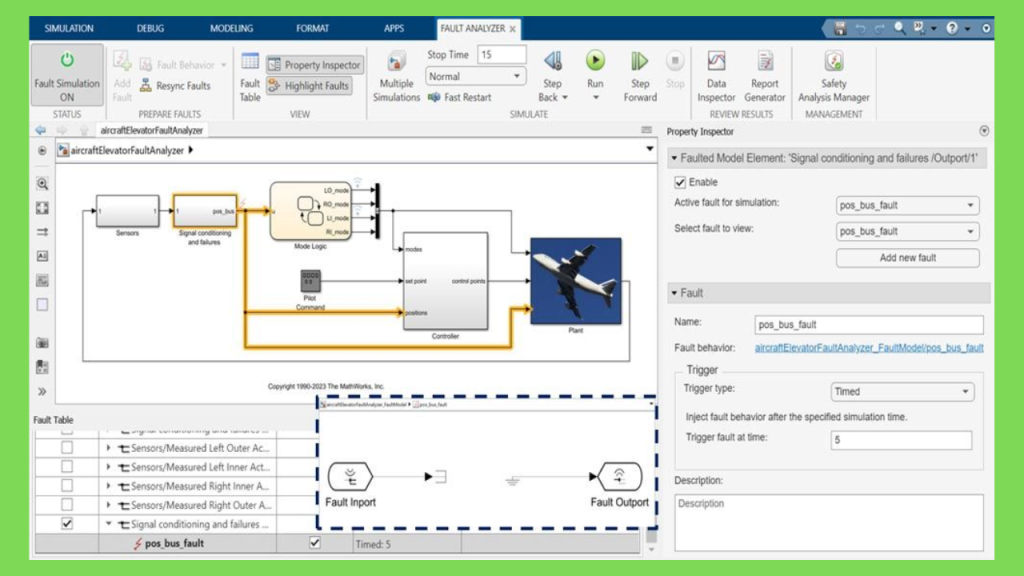Click Fit to View in the canvas palette

click(42, 208)
